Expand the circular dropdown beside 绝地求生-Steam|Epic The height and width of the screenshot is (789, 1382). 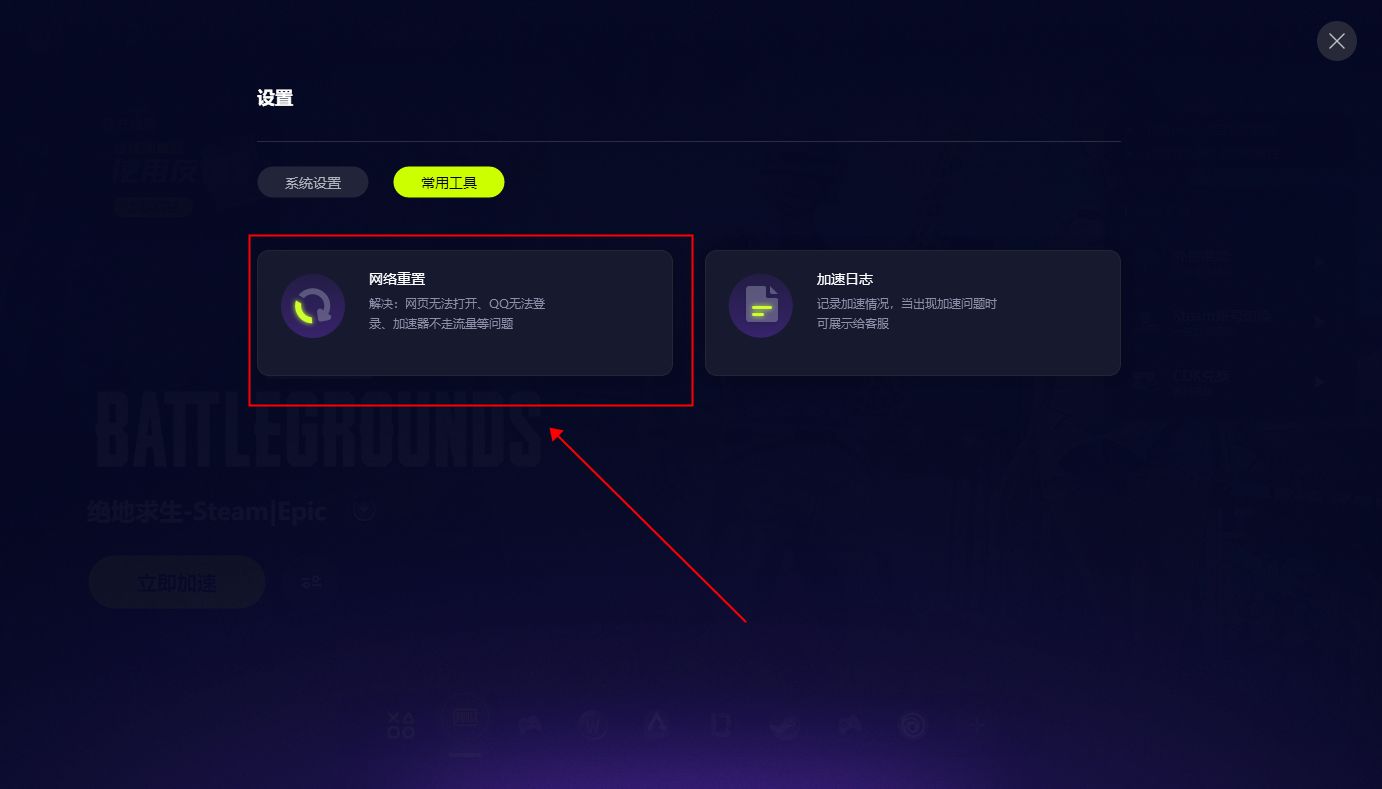365,511
